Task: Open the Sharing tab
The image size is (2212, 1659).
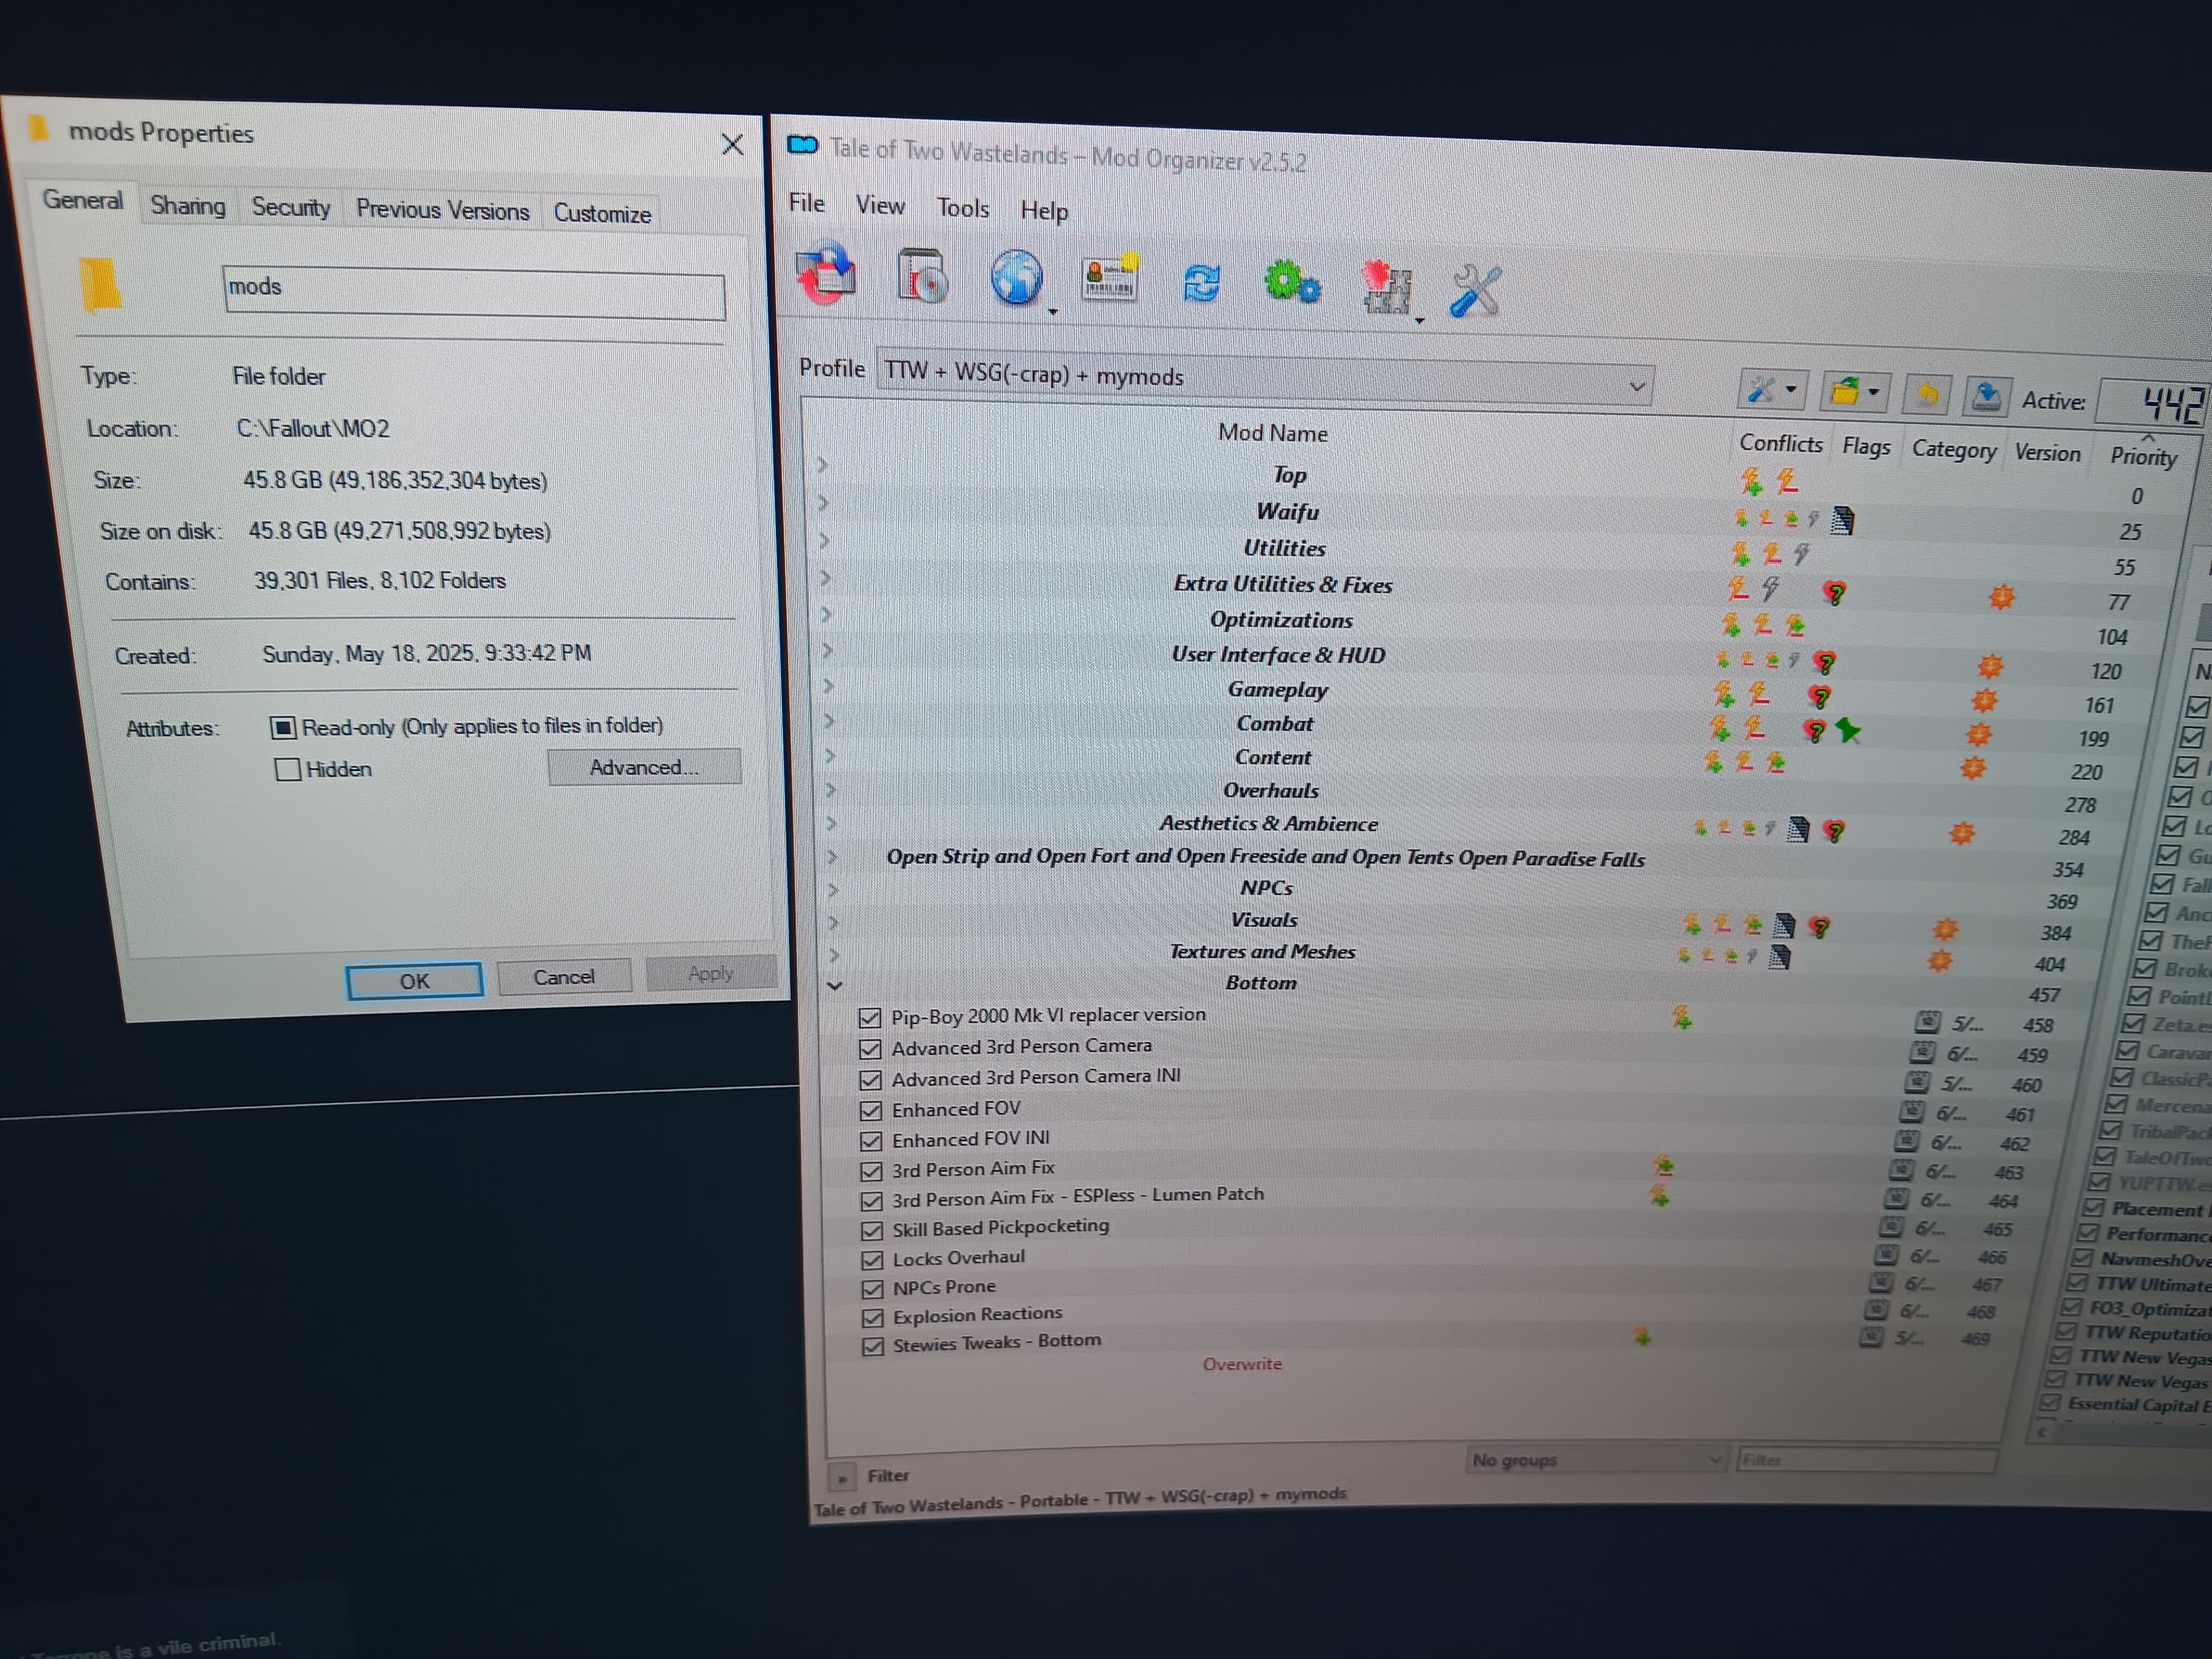Action: 188,205
